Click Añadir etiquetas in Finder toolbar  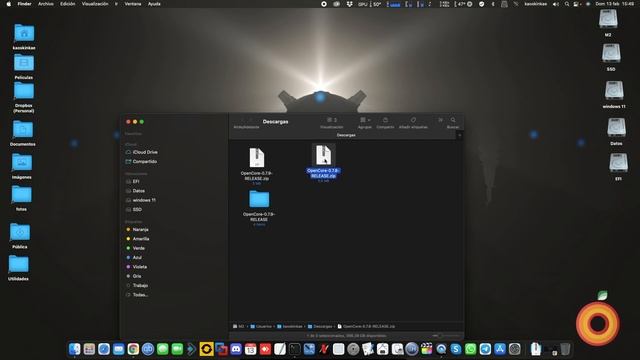coord(413,120)
